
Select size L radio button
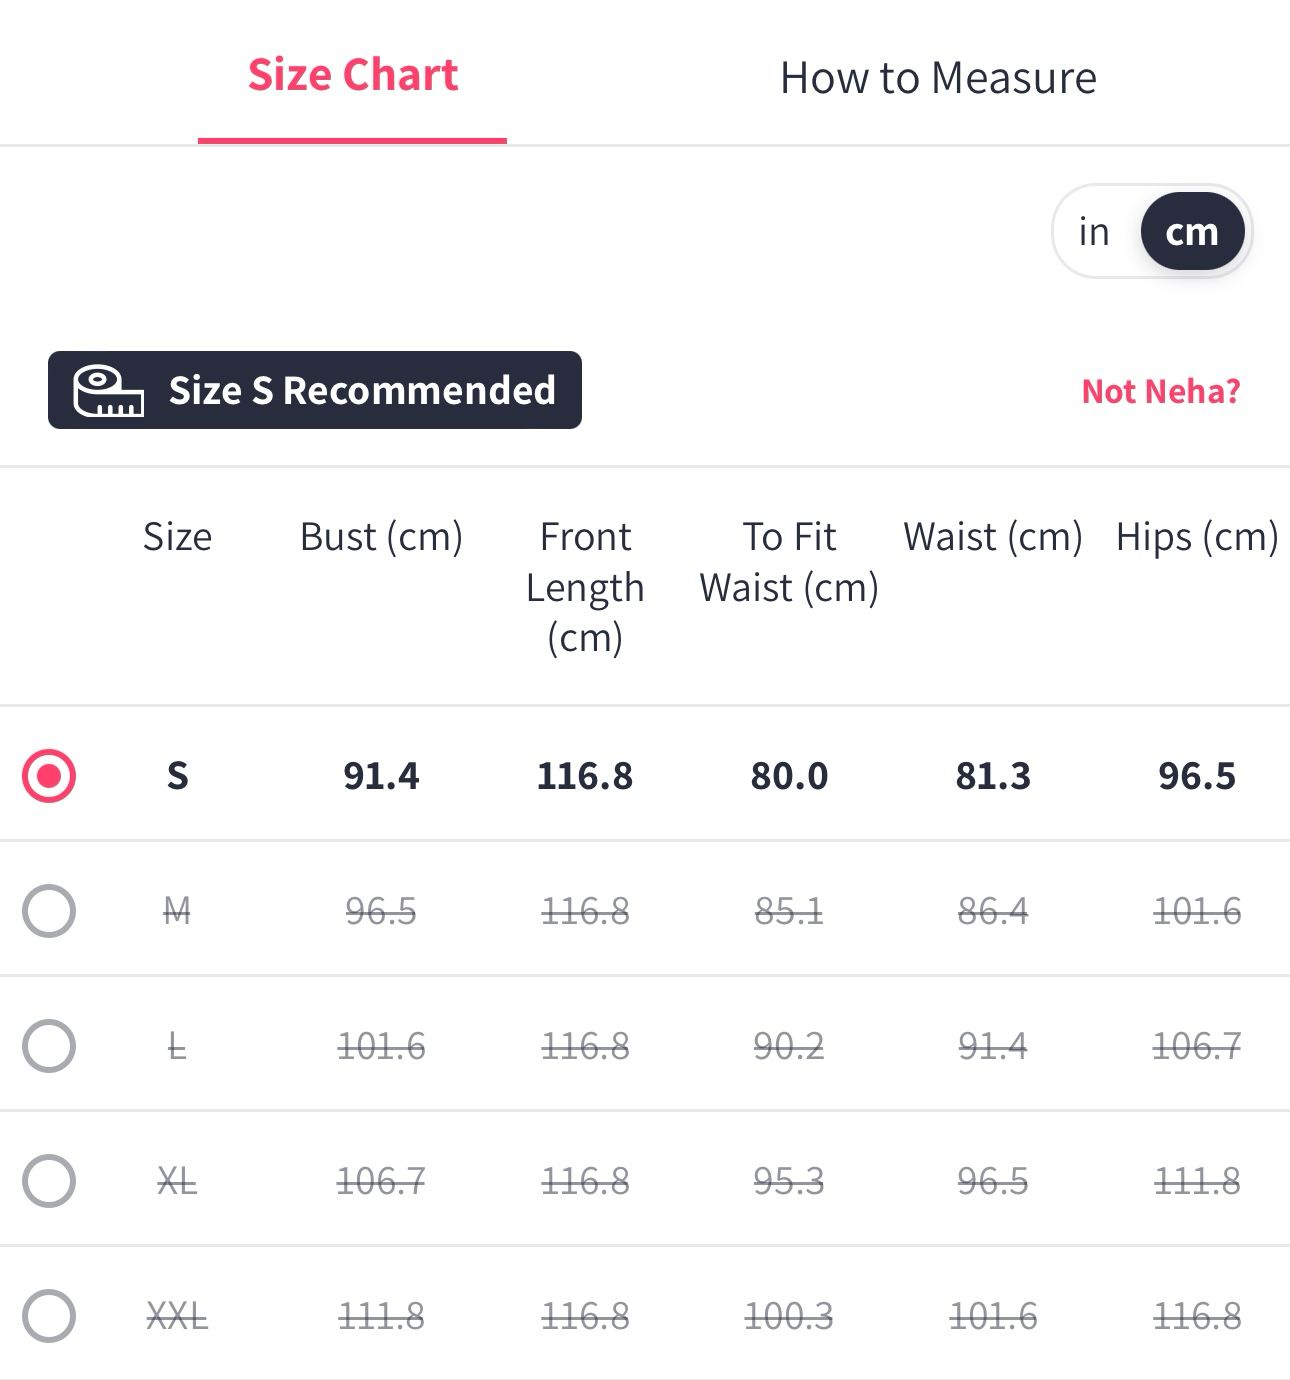coord(49,1046)
